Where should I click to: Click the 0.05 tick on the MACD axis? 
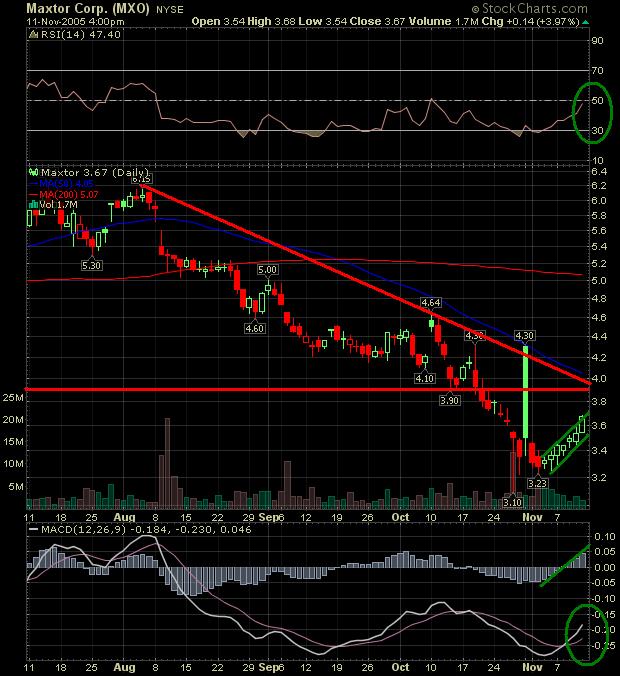click(605, 551)
